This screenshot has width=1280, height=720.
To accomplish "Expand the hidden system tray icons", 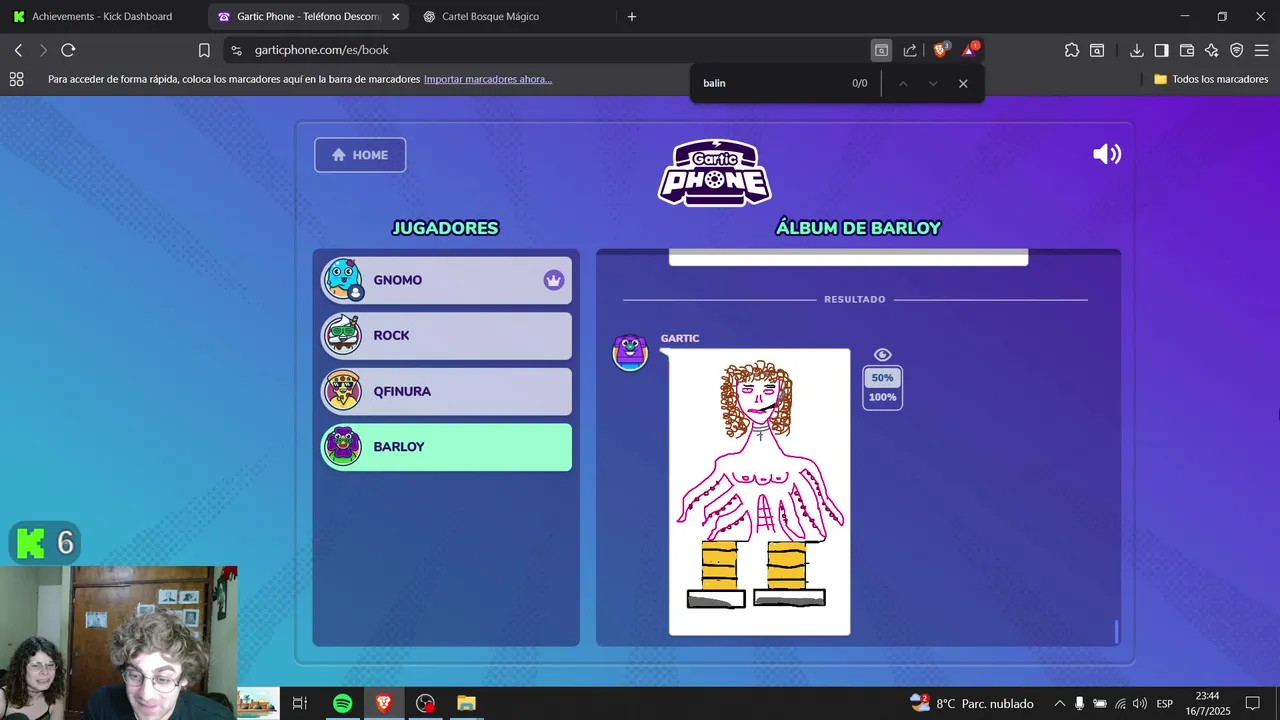I will point(1060,703).
